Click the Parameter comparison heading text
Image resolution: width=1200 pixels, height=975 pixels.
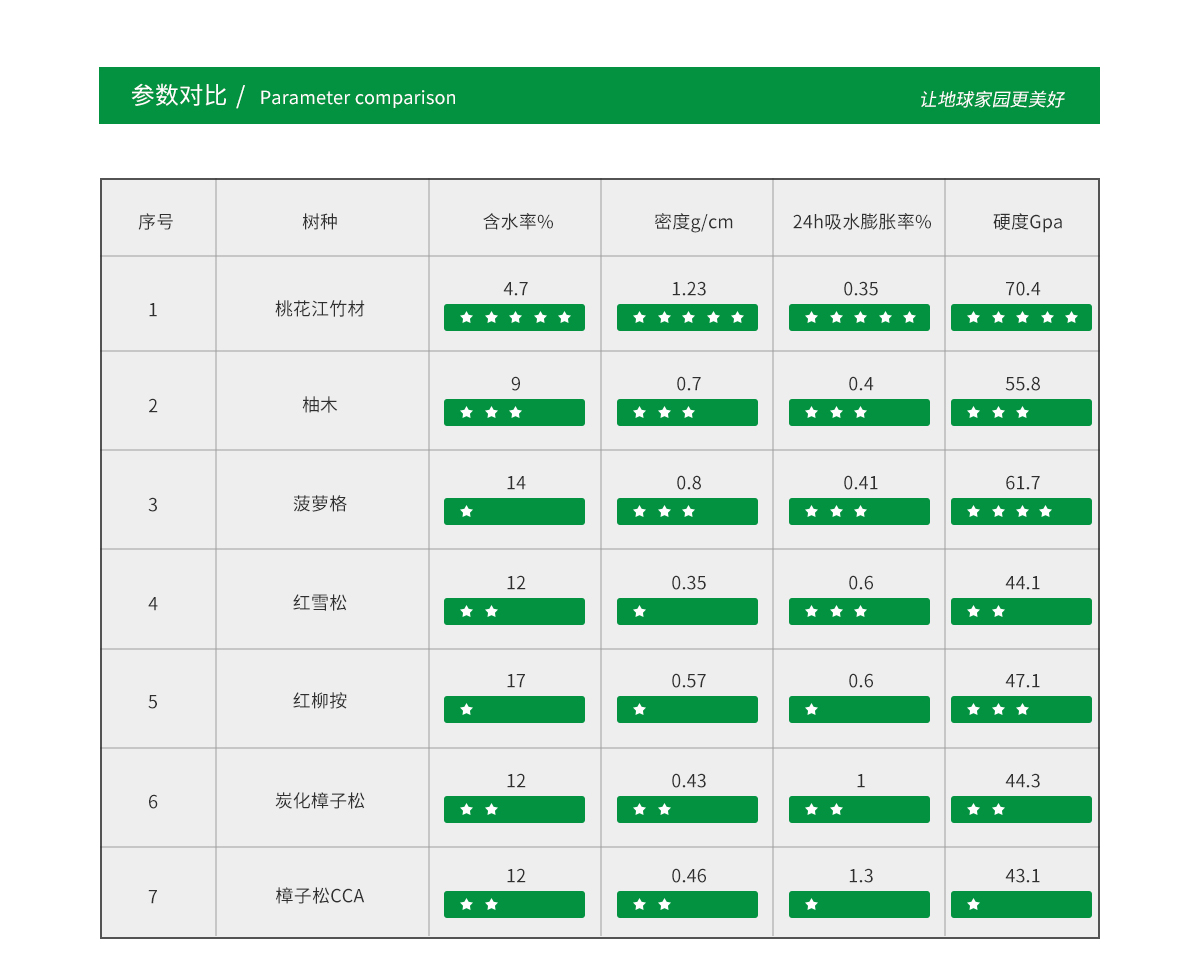(357, 98)
